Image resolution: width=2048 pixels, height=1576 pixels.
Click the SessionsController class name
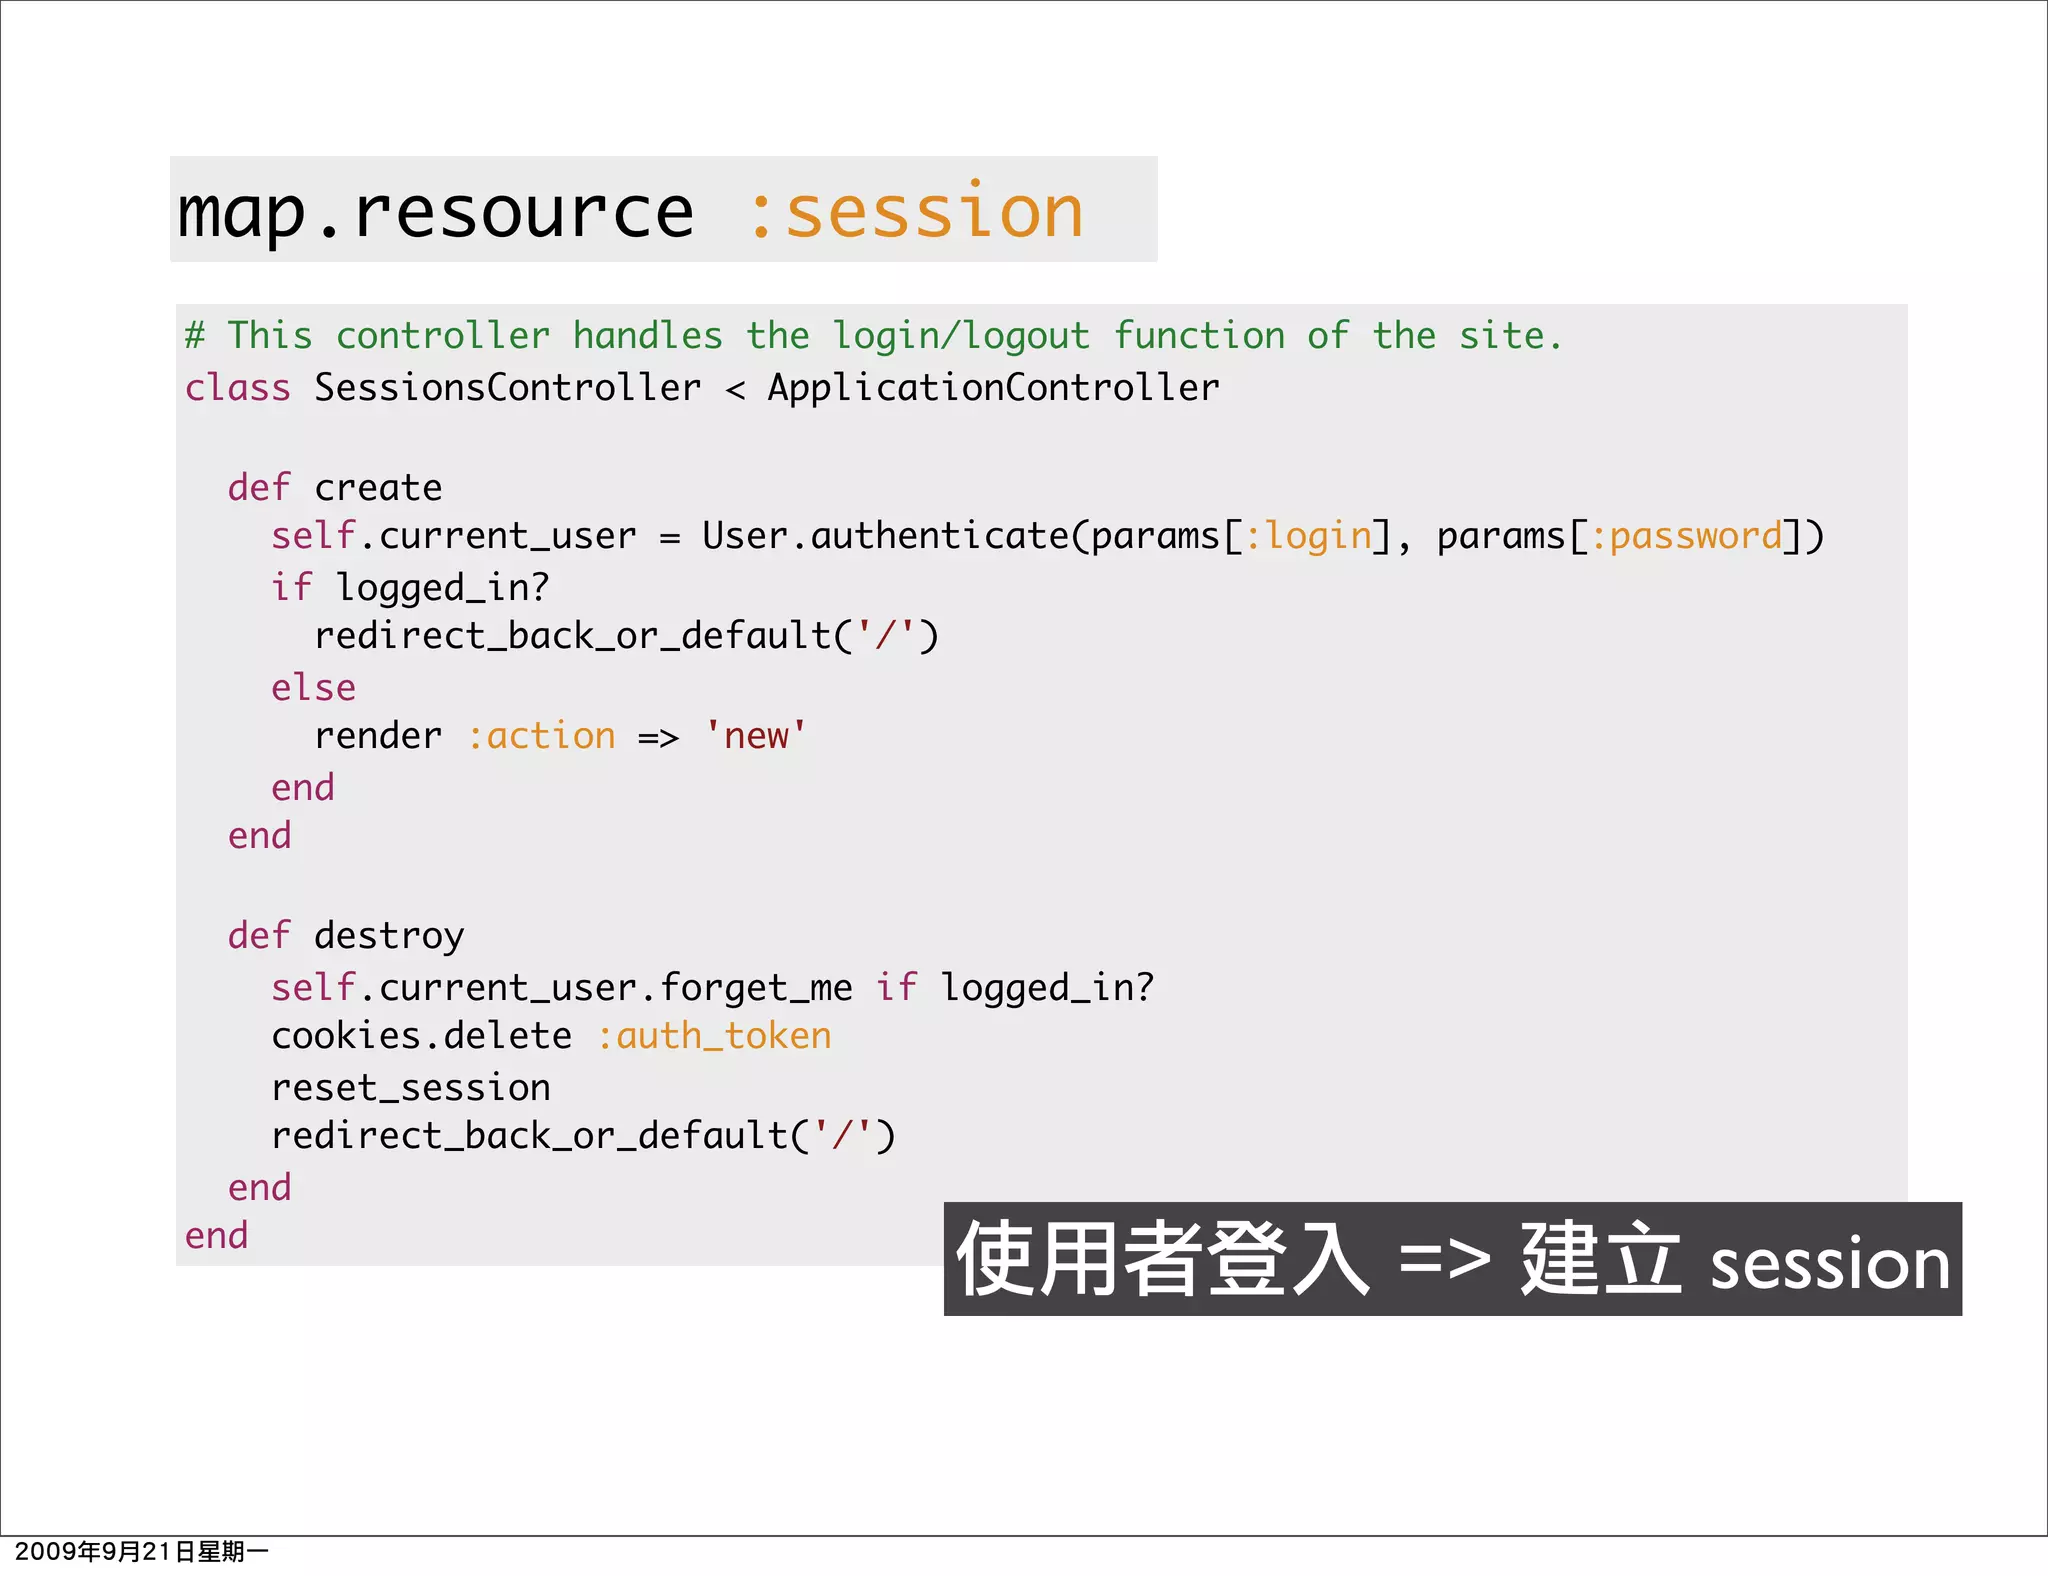tap(507, 388)
